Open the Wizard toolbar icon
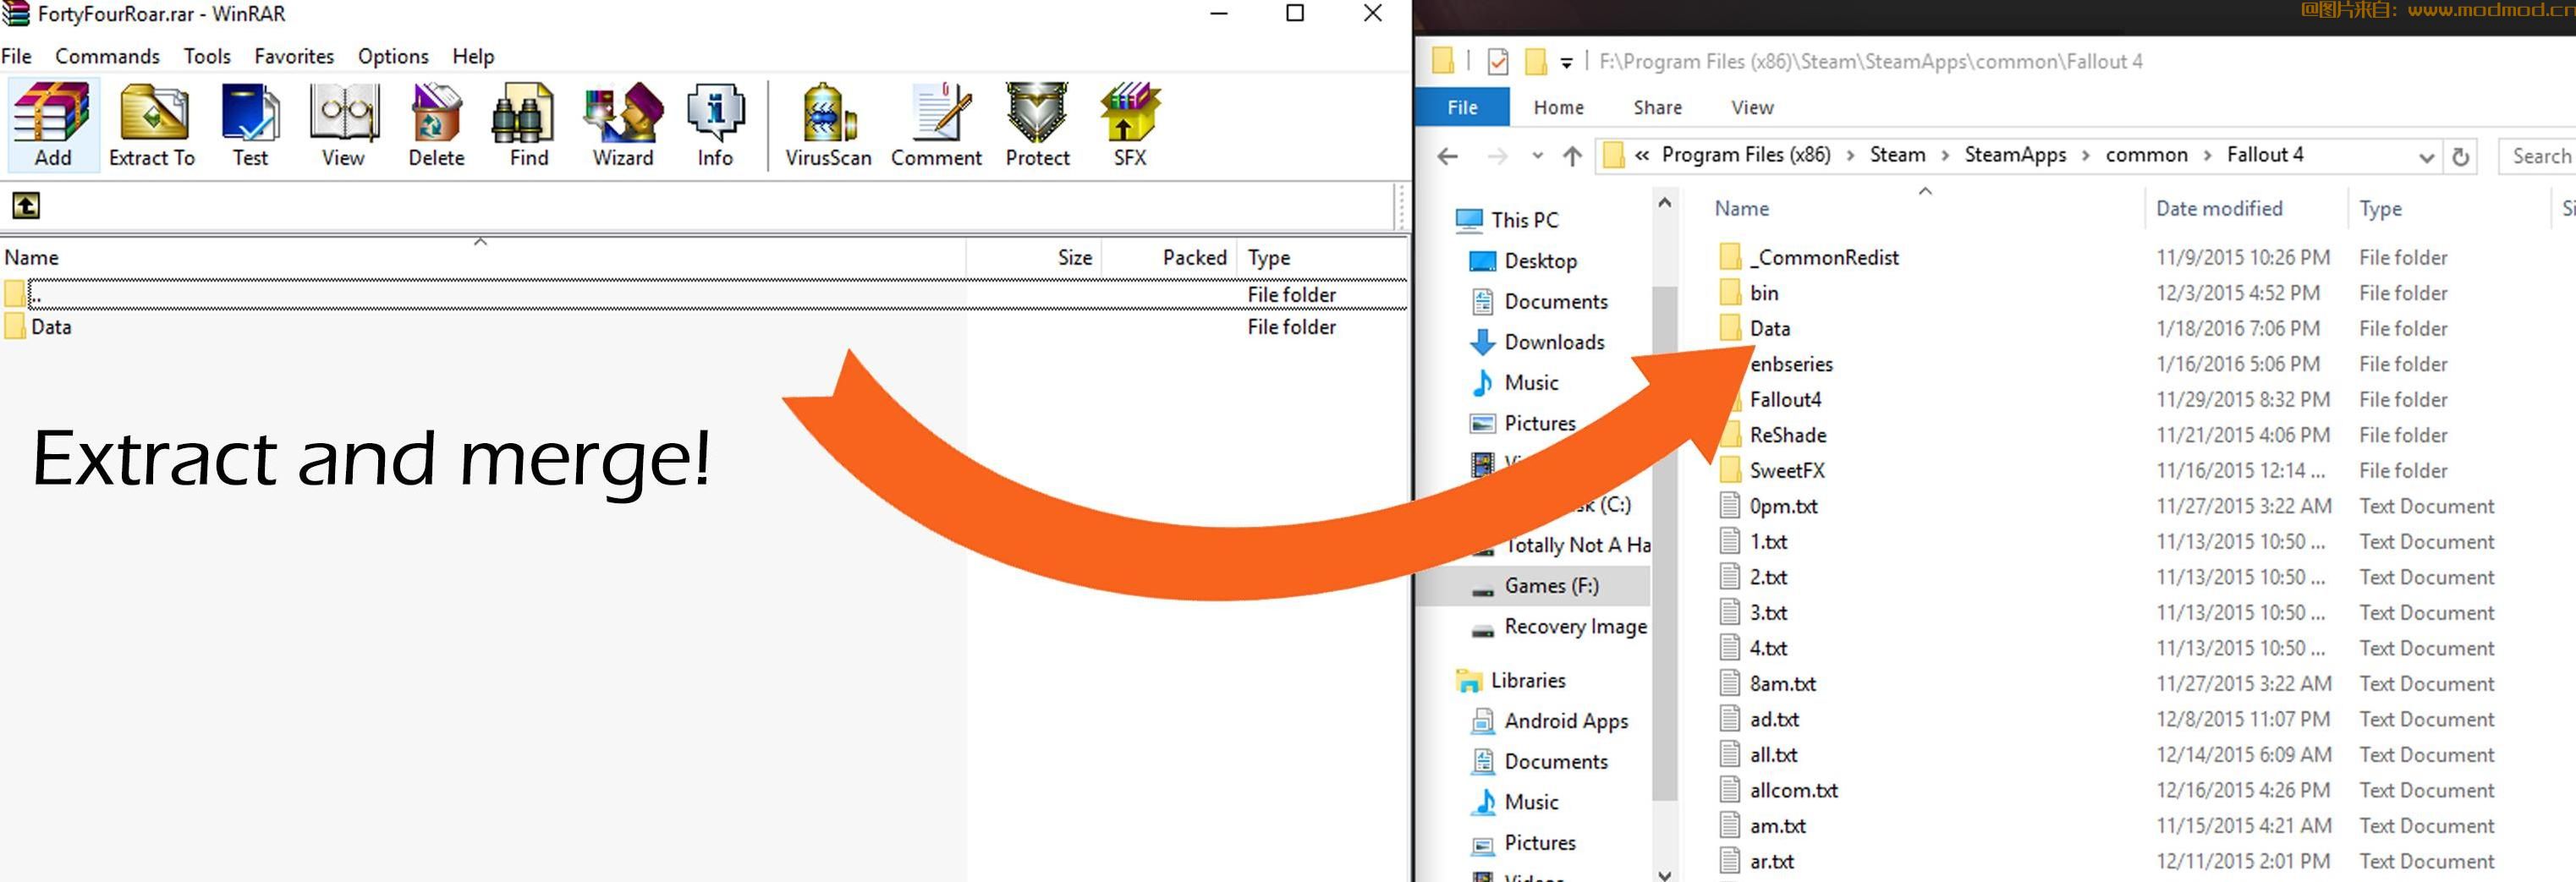The image size is (2576, 882). coord(623,124)
